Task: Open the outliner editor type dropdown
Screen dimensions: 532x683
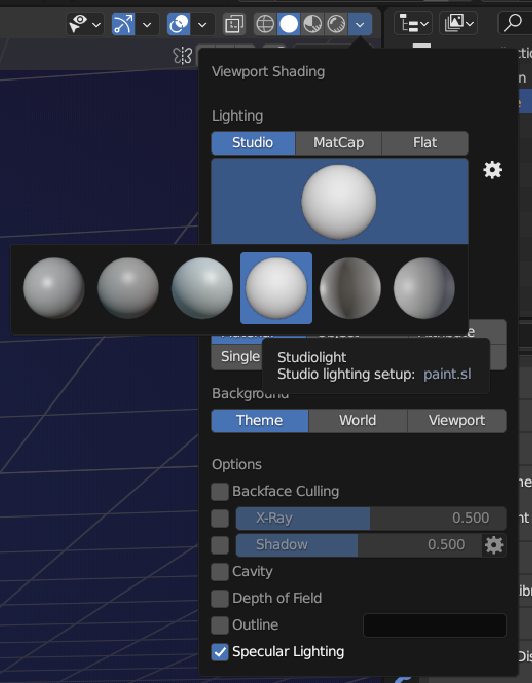Action: click(x=413, y=24)
